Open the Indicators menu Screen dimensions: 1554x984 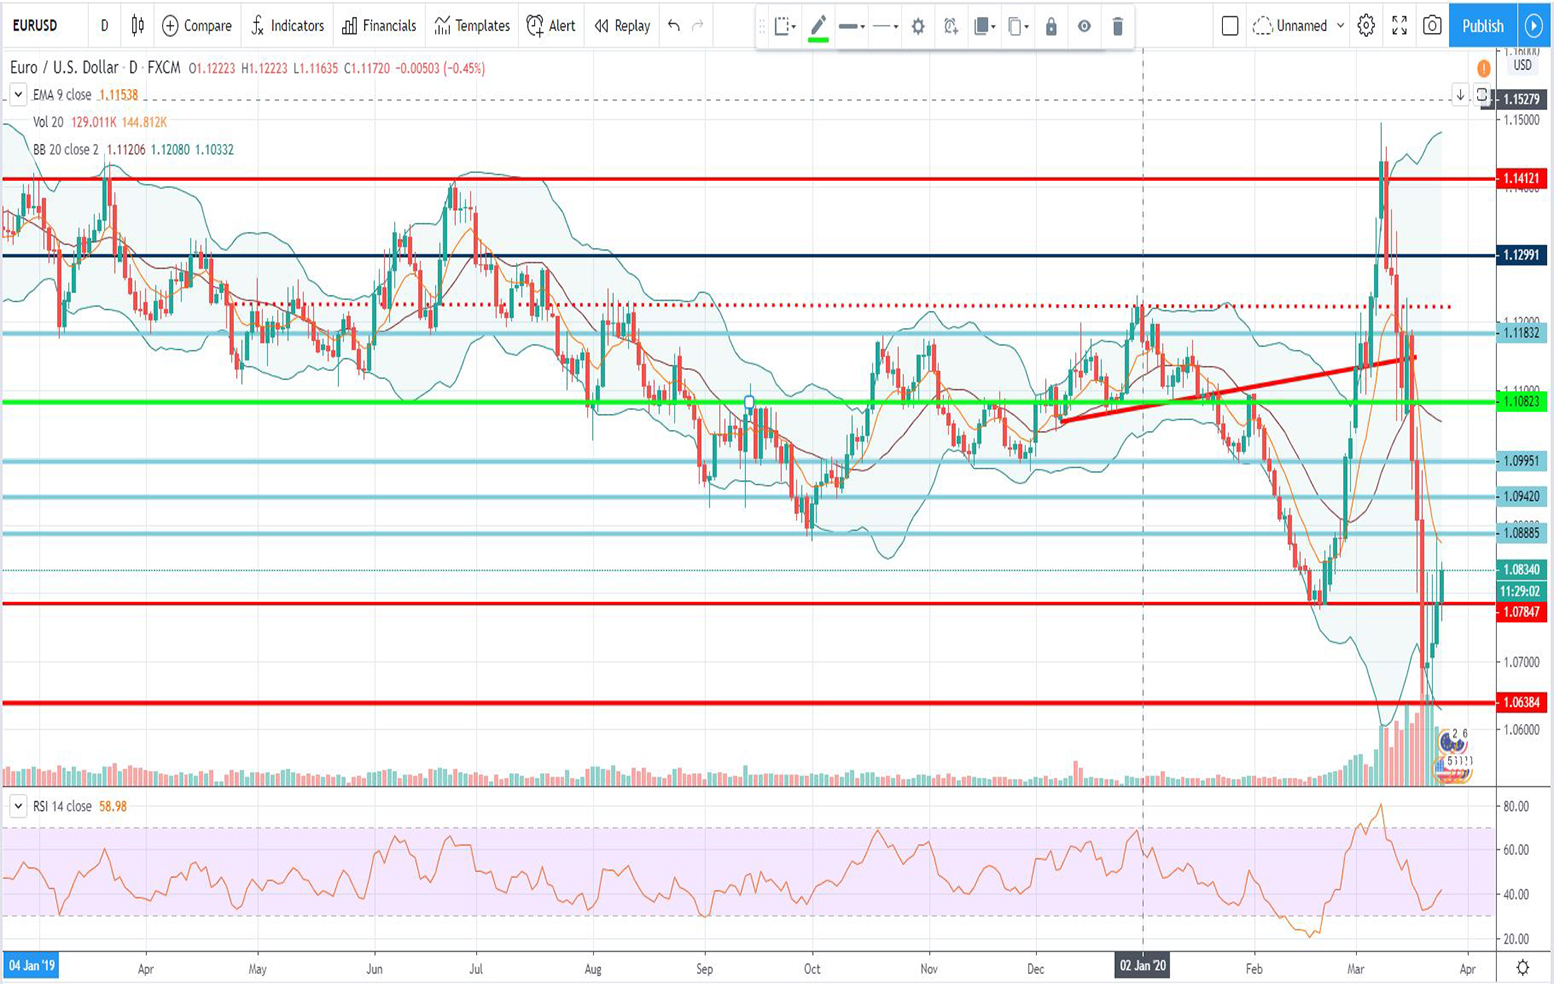pos(287,26)
